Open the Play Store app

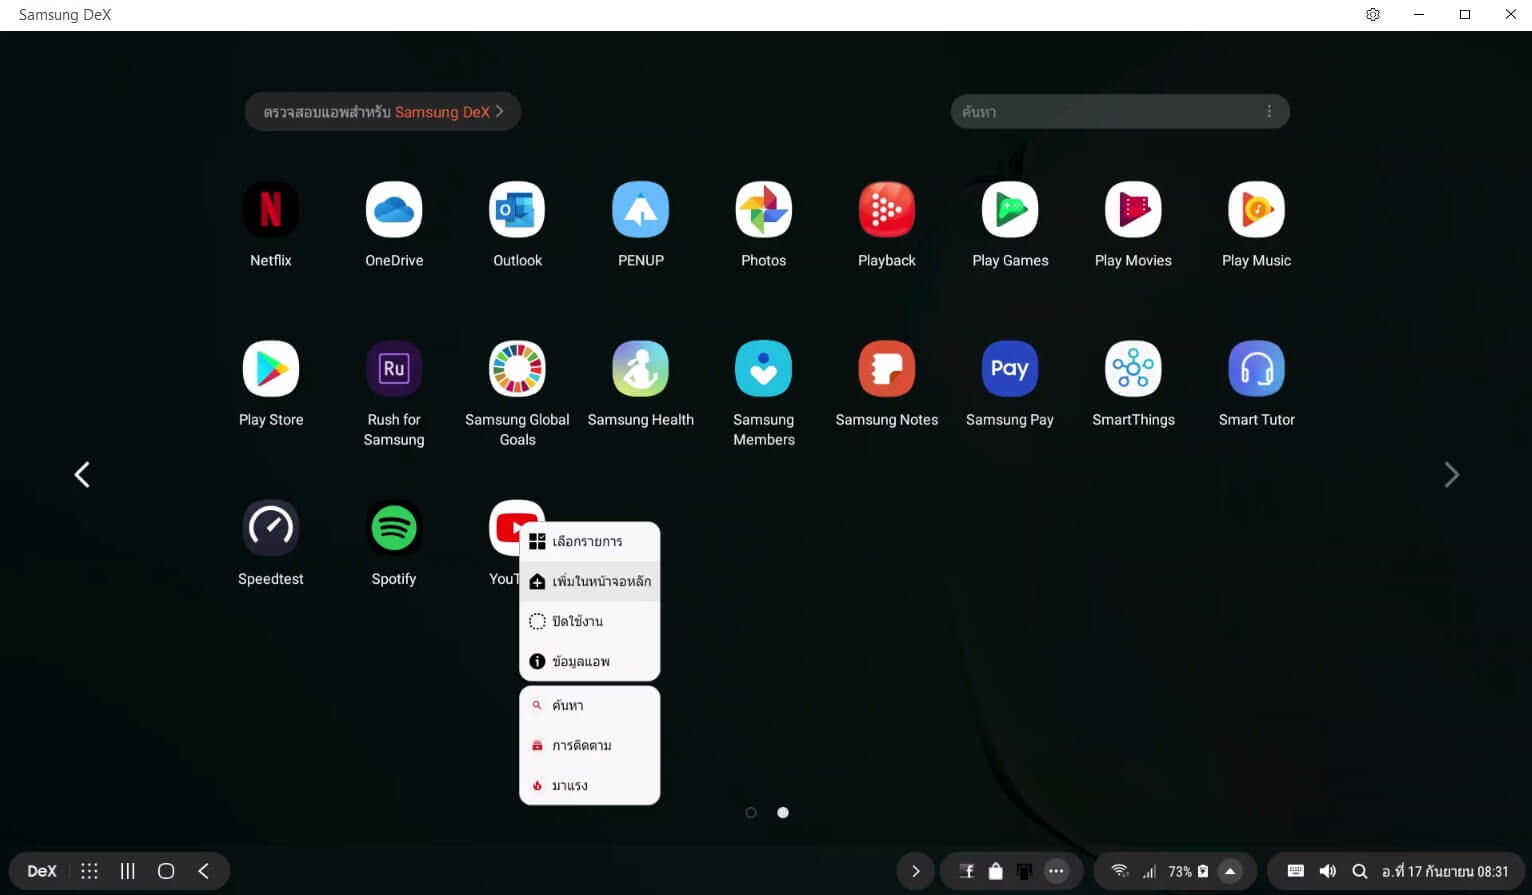(270, 369)
